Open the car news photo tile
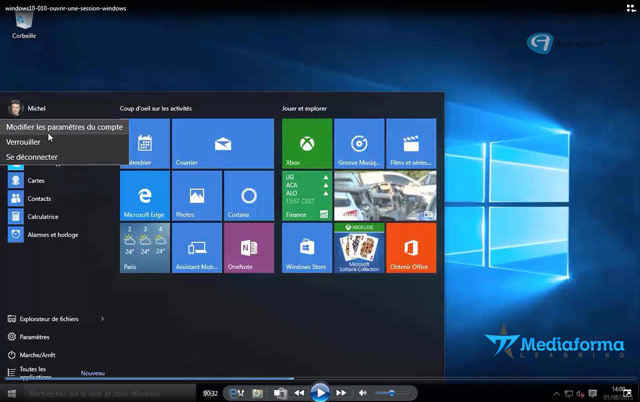This screenshot has width=640, height=402. pos(385,195)
